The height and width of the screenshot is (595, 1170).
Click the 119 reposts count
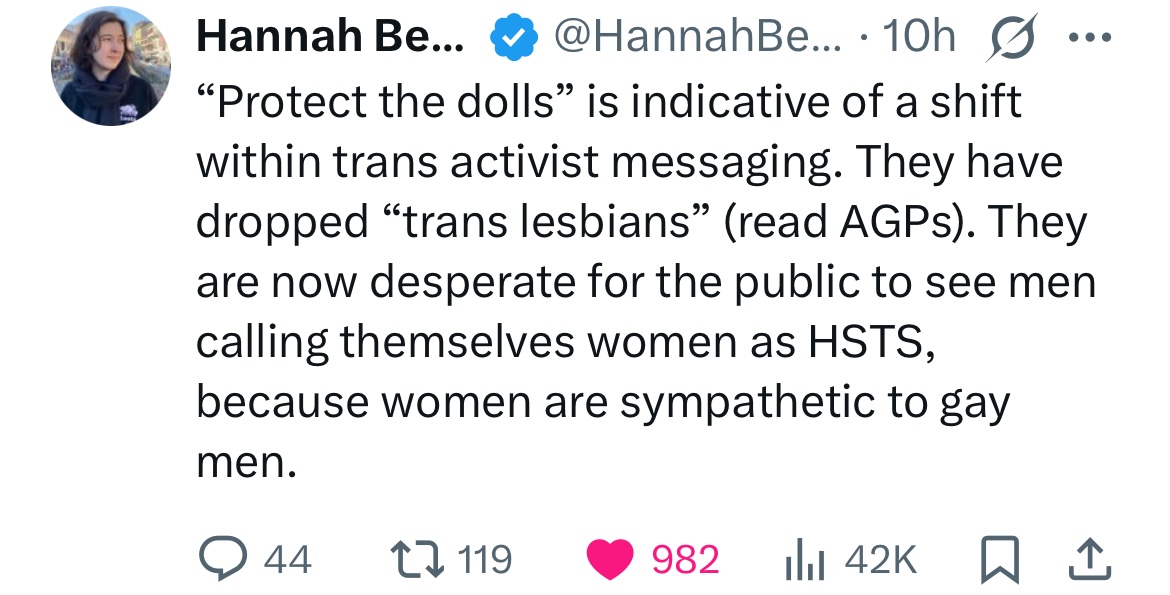pyautogui.click(x=484, y=560)
